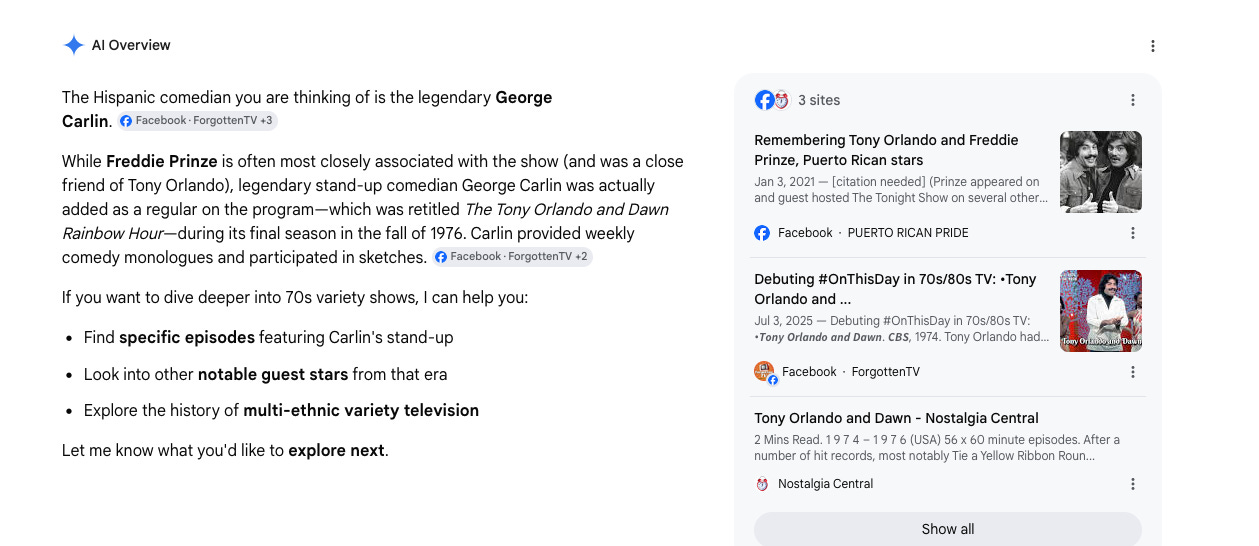Click the black-and-white Orlando and Prinze thumbnail
Image resolution: width=1259 pixels, height=546 pixels.
coord(1101,172)
